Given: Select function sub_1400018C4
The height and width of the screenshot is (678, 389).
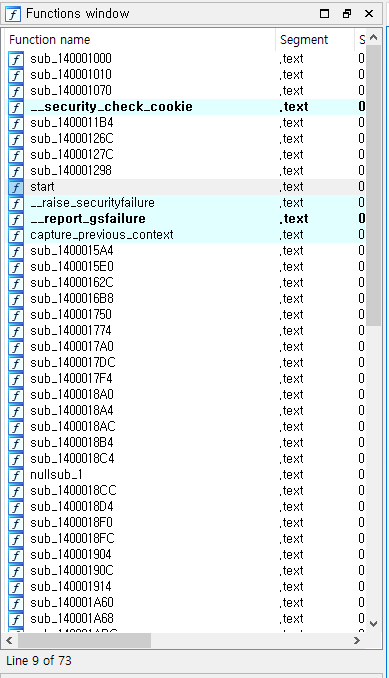Looking at the screenshot, I should click(x=72, y=459).
